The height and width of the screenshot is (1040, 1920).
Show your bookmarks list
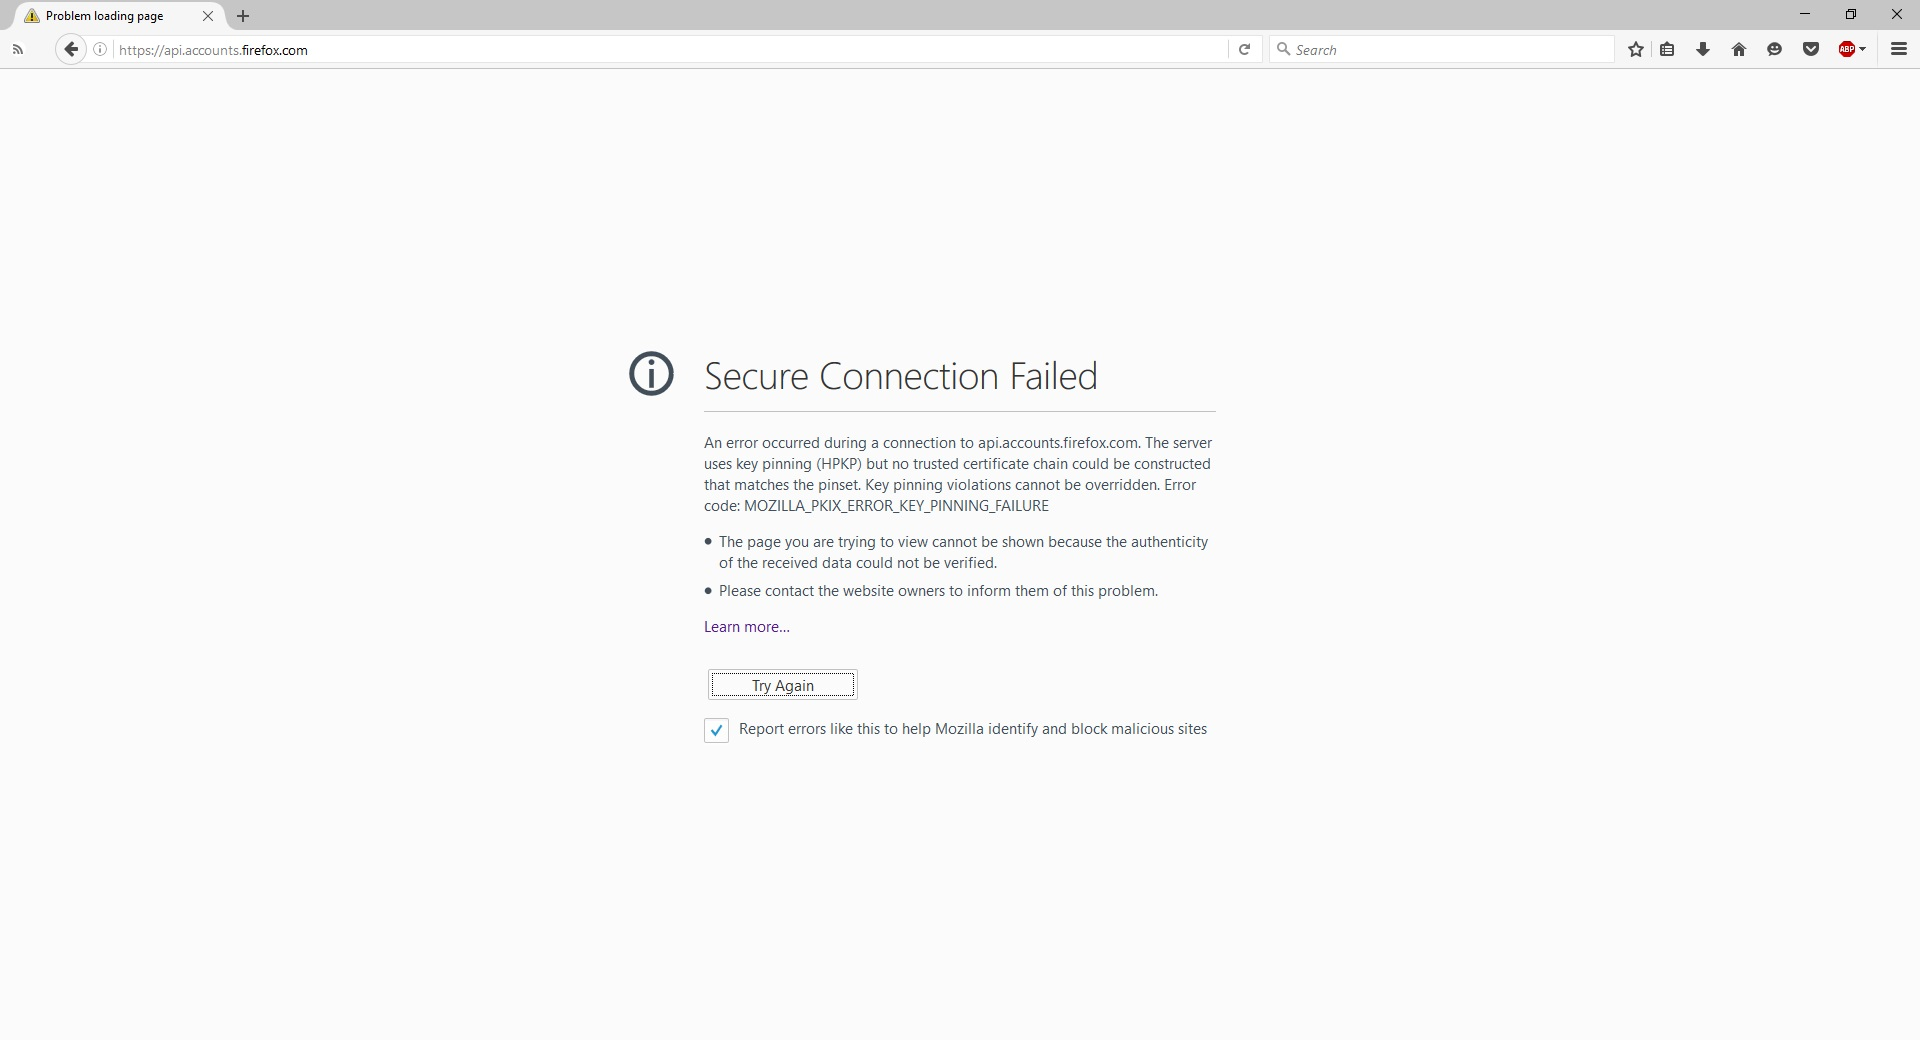coord(1667,49)
